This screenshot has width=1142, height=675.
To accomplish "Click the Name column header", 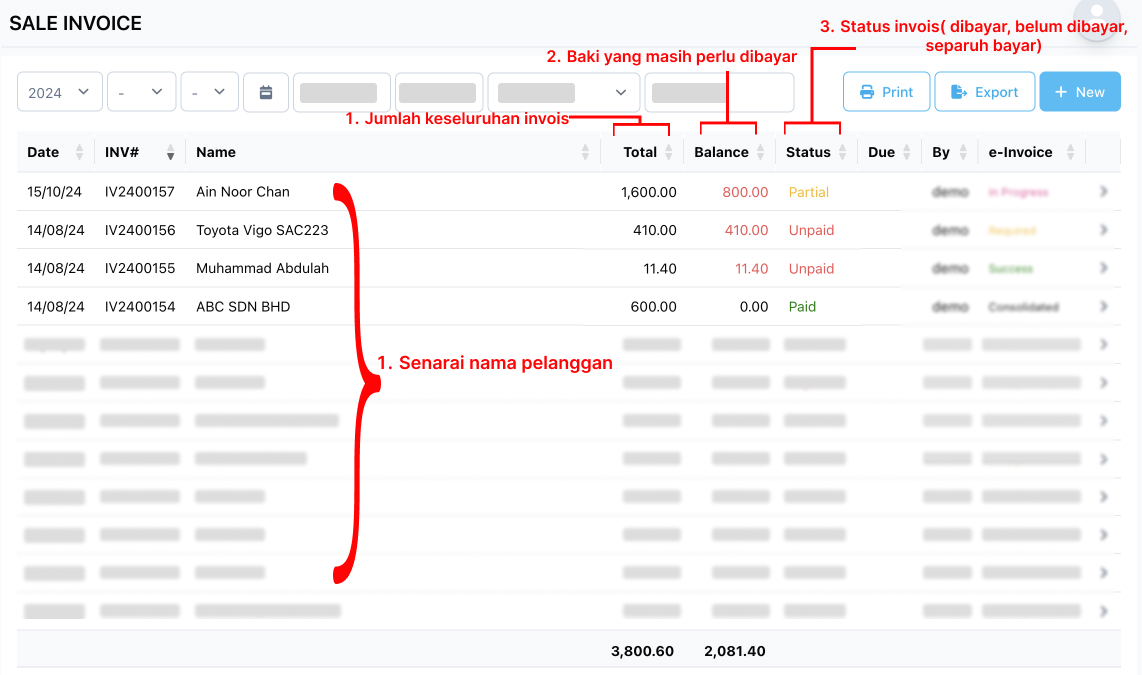I will (216, 152).
